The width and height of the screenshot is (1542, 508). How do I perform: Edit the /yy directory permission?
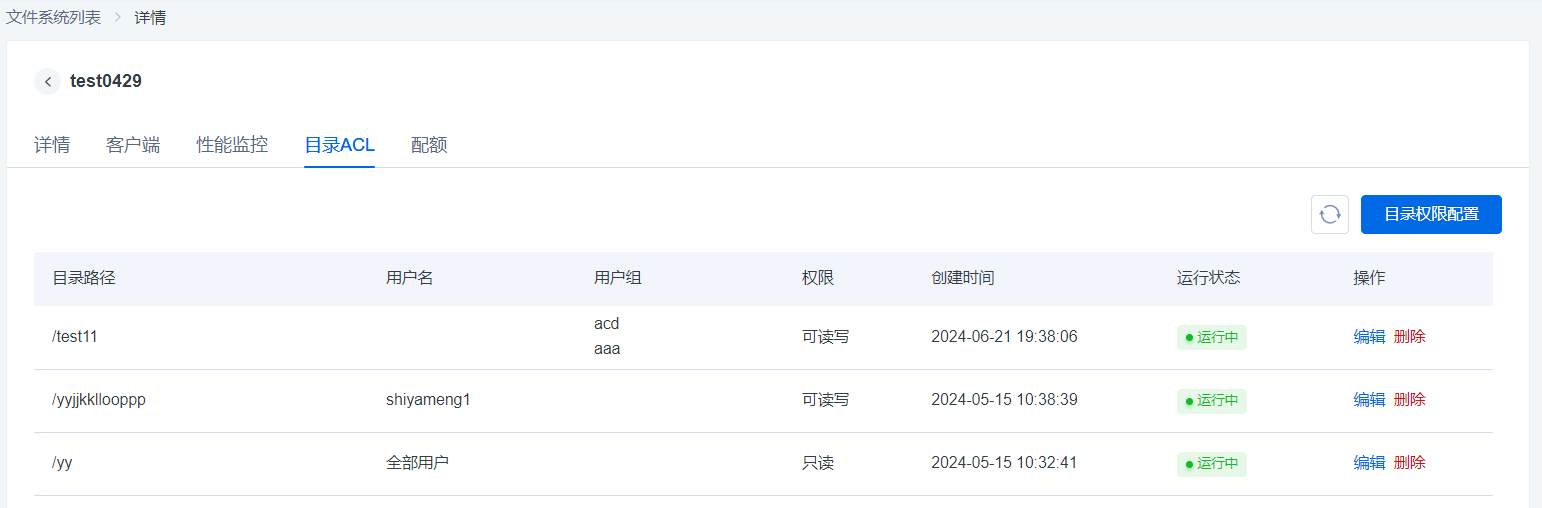click(x=1369, y=463)
